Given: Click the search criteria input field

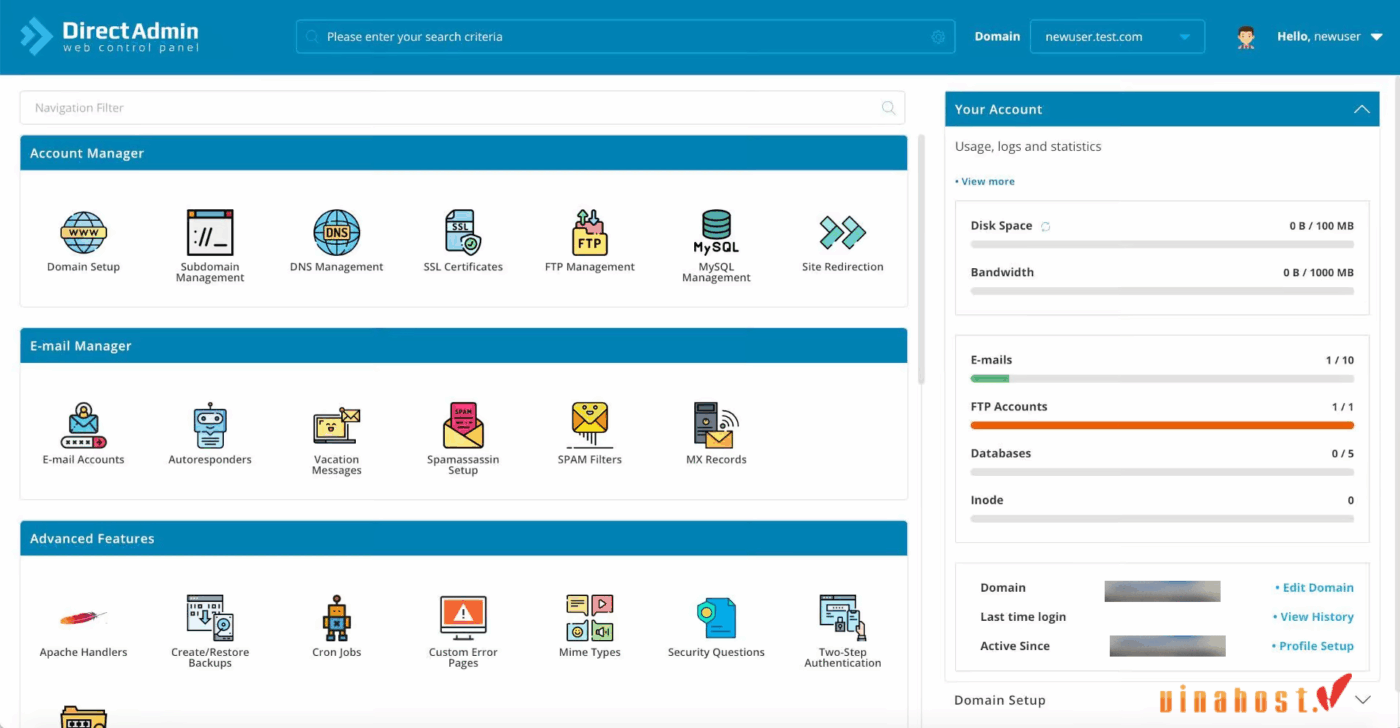Looking at the screenshot, I should [x=625, y=37].
